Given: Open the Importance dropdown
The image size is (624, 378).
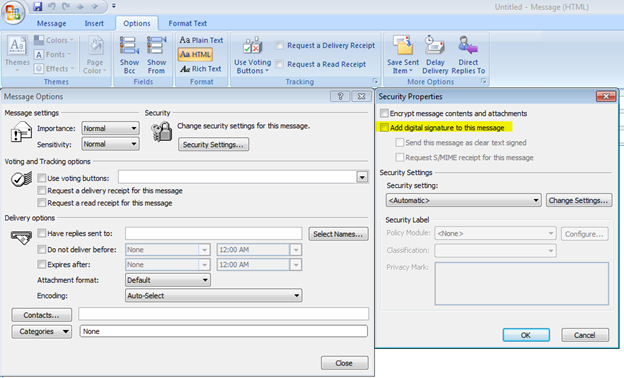Looking at the screenshot, I should coord(110,129).
